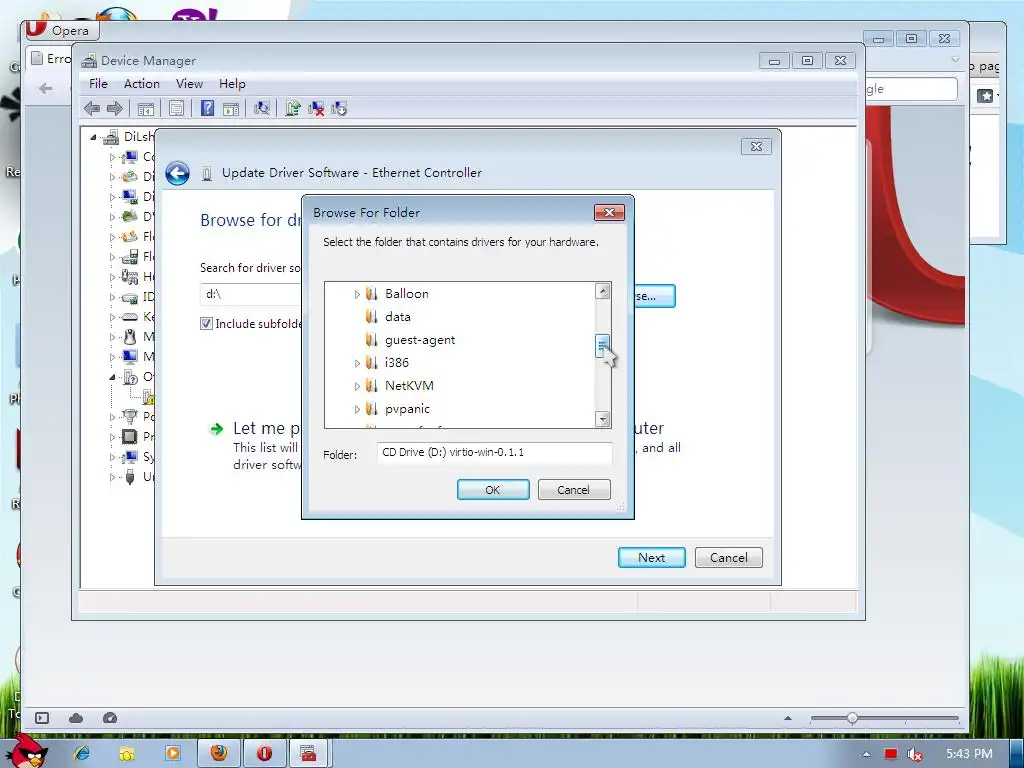
Task: Click the folder list scrollbar thumb
Action: click(x=602, y=345)
